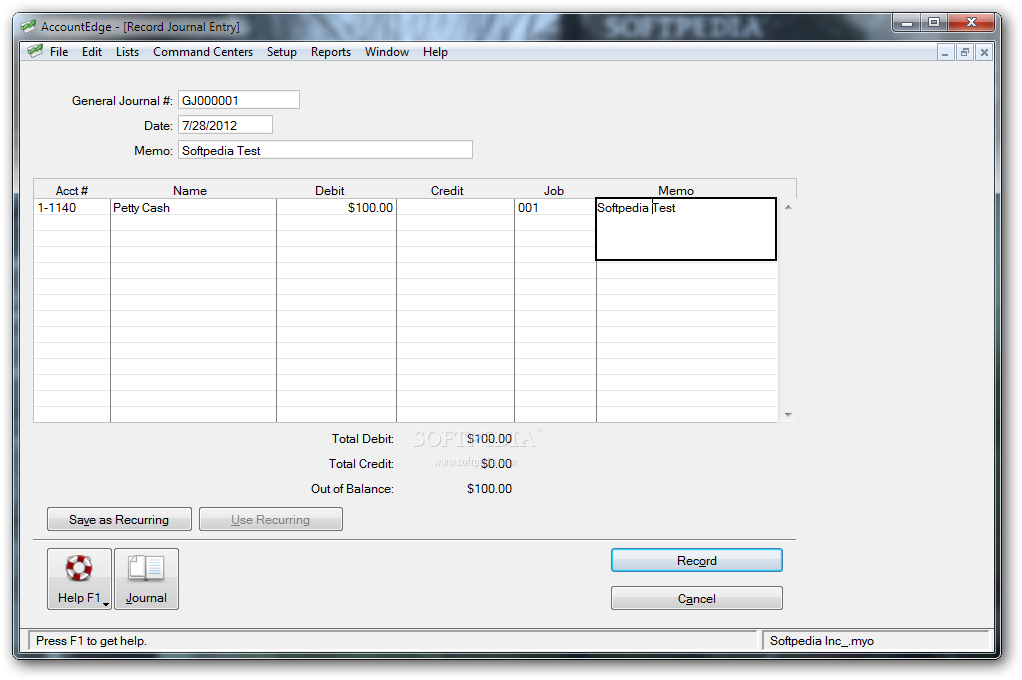Image resolution: width=1022 pixels, height=680 pixels.
Task: Click the Job column header
Action: (x=554, y=190)
